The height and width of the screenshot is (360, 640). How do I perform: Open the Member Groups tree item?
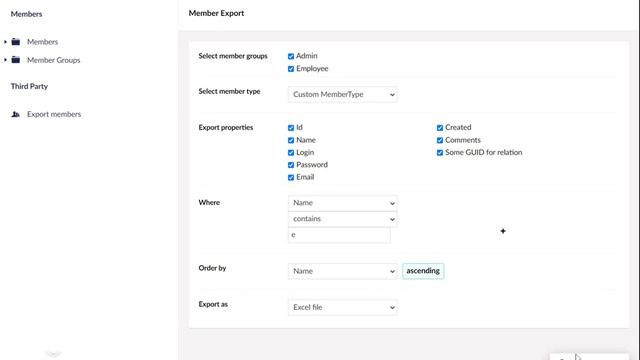tap(53, 60)
